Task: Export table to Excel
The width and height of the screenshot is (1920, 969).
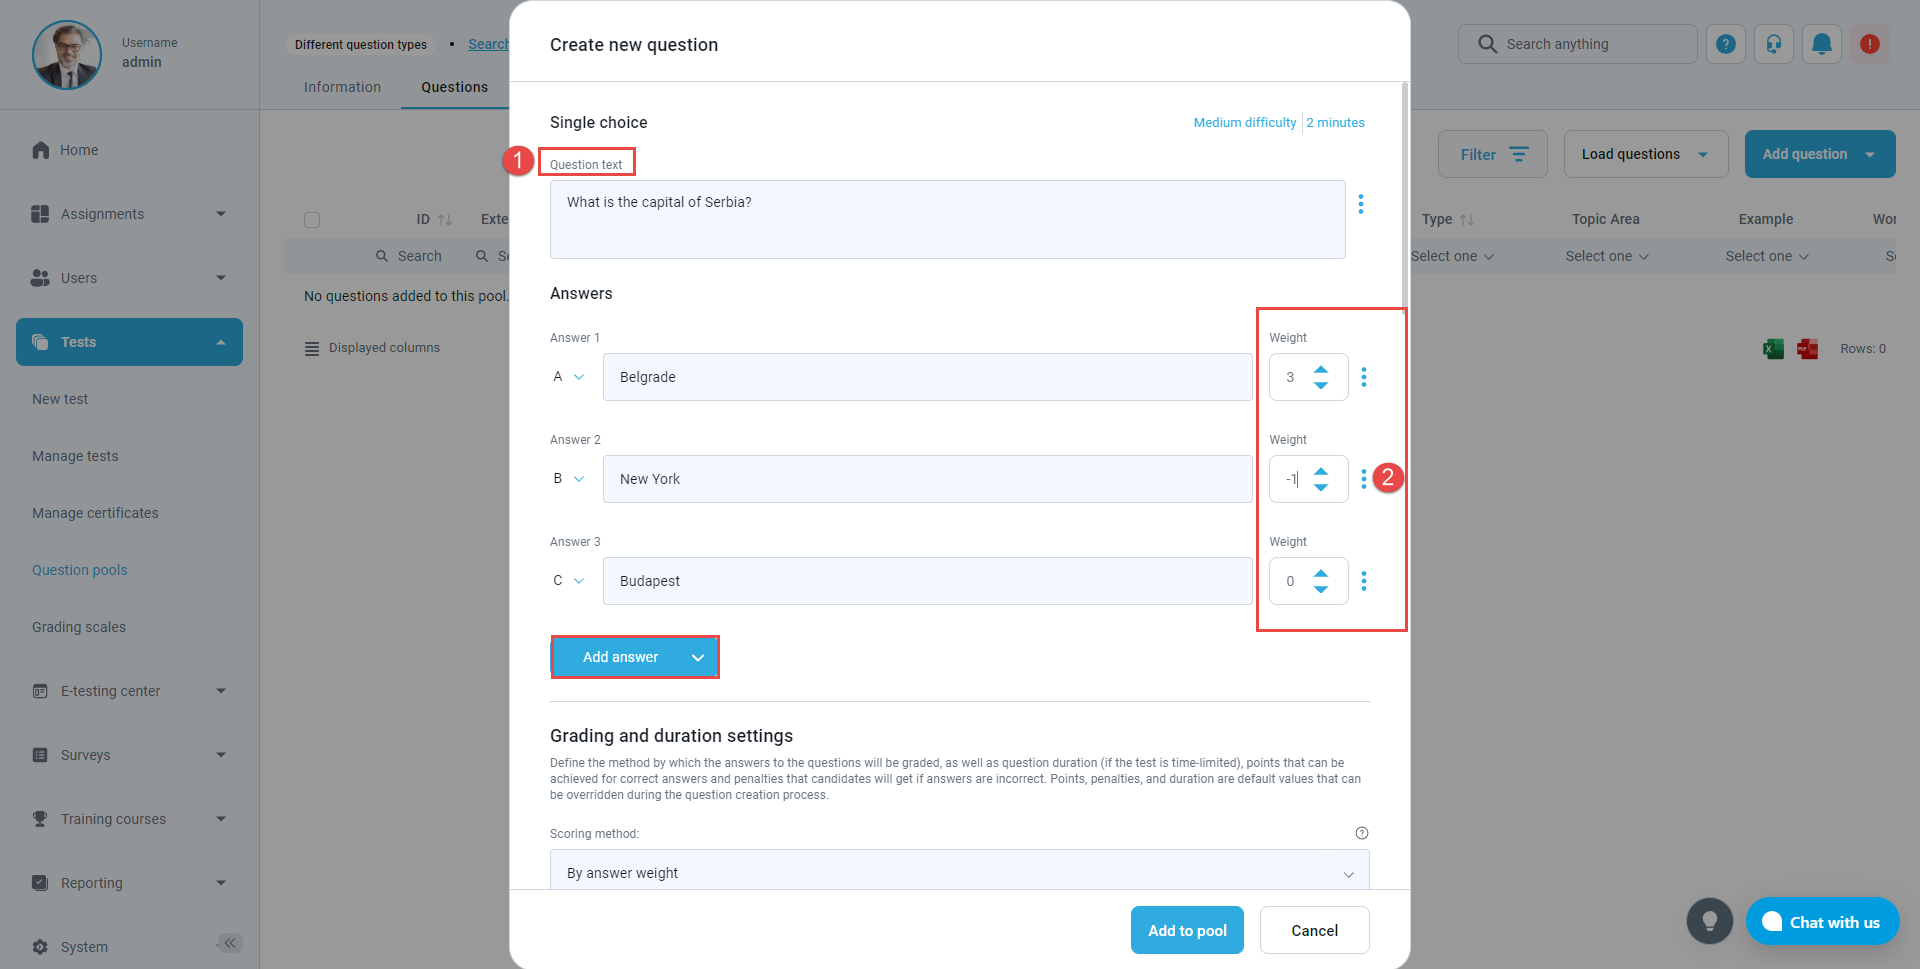Action: pos(1773,349)
